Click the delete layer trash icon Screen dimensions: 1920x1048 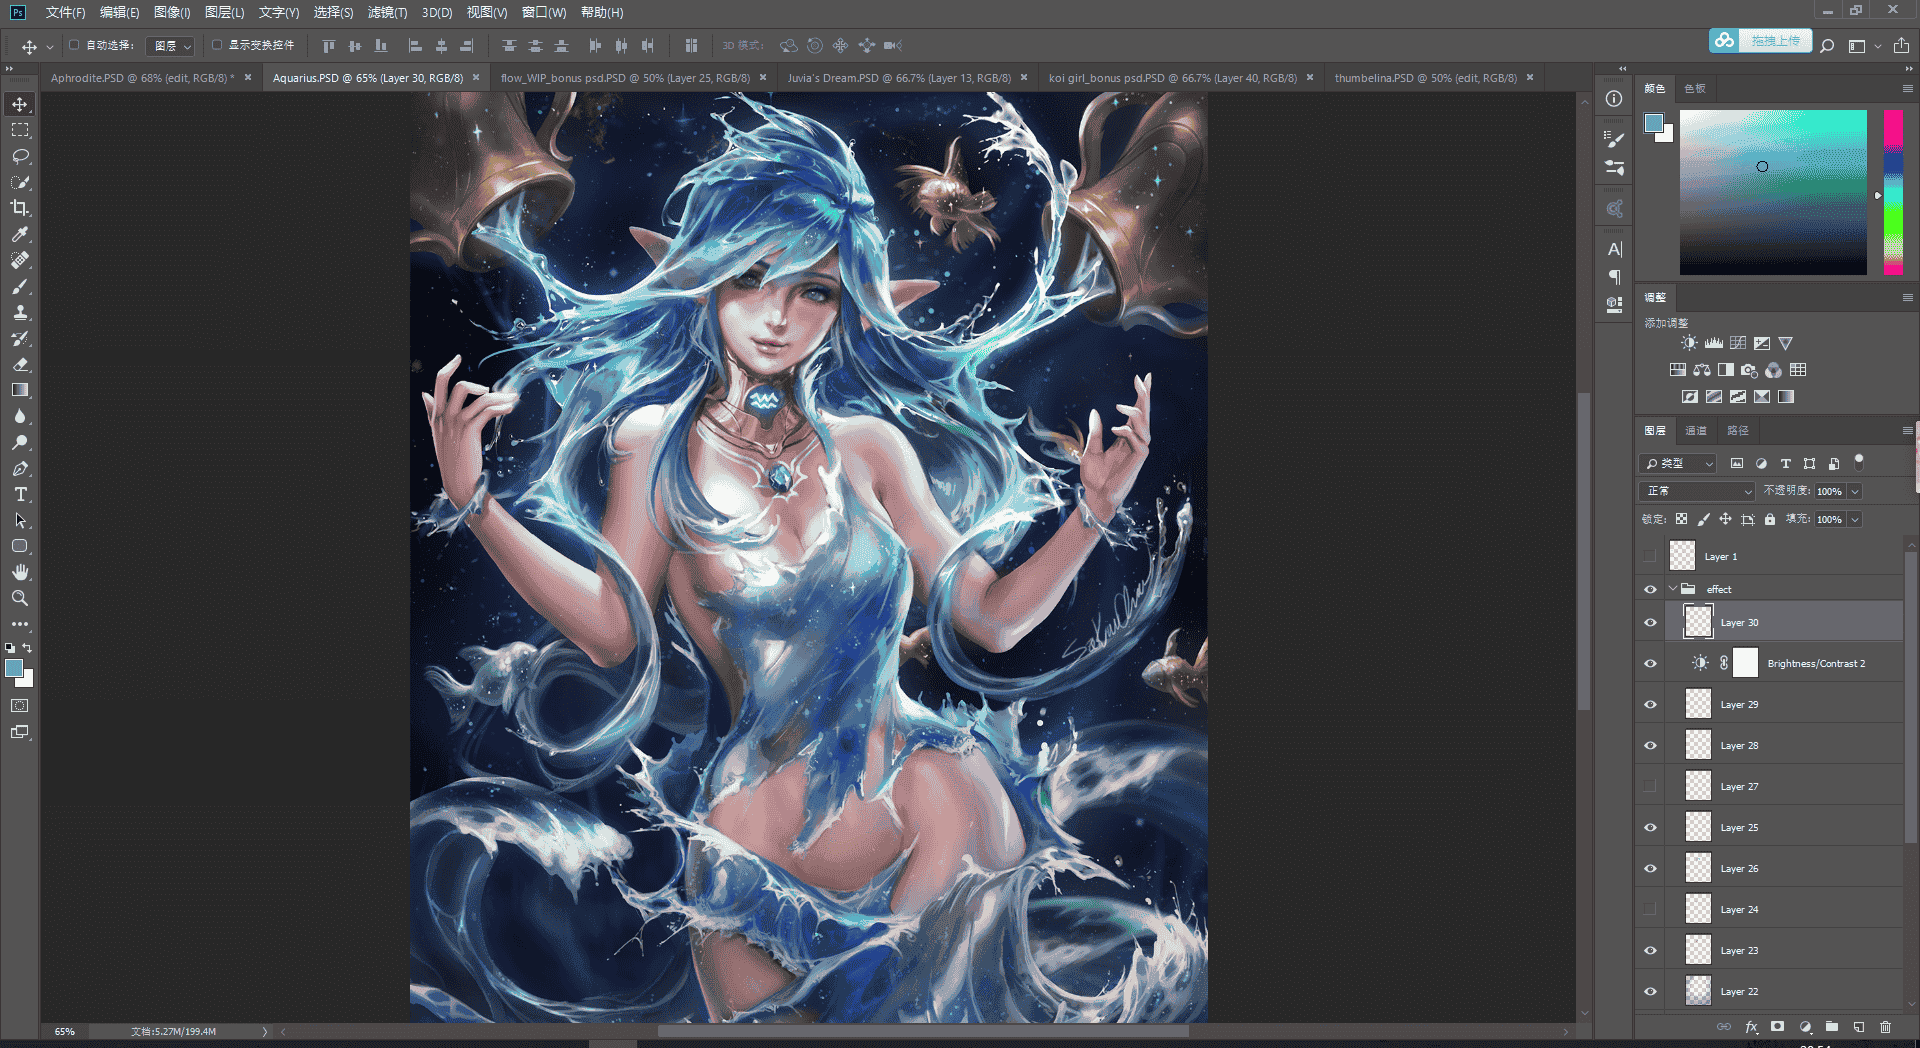1885,1026
